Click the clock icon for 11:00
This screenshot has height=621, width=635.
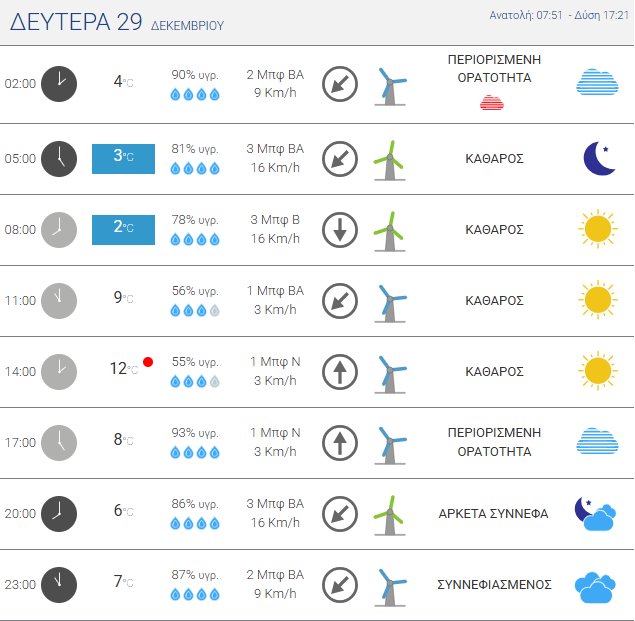pyautogui.click(x=59, y=300)
